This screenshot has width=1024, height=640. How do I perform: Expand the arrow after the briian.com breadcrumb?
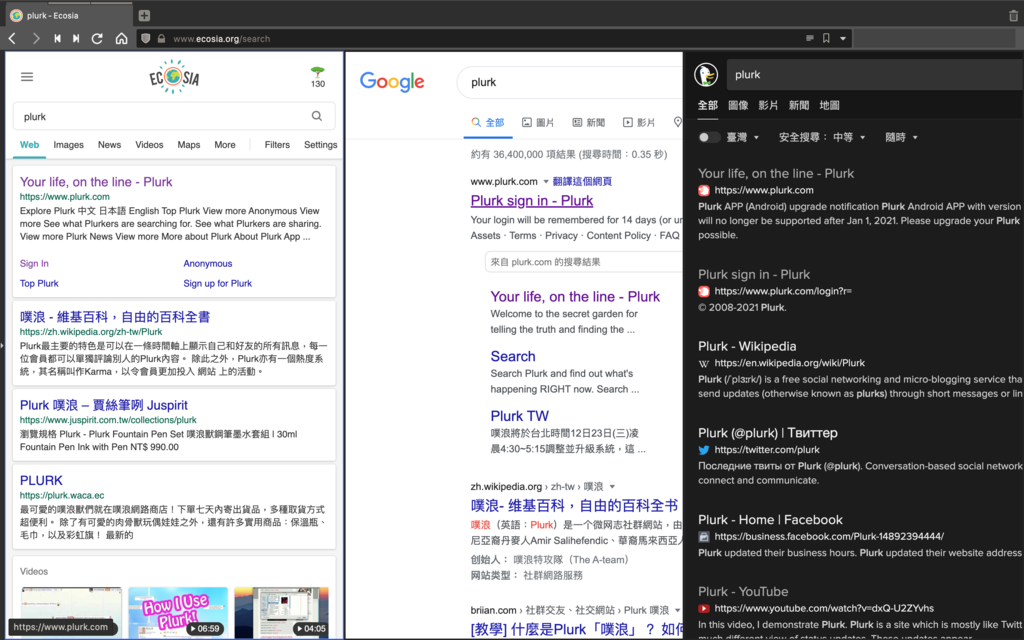pos(677,610)
